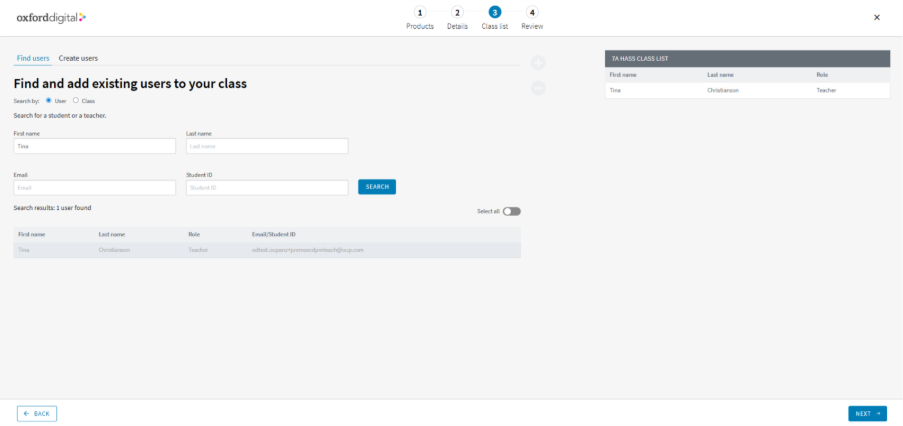Click the minus icon to remove users
This screenshot has height=426, width=903.
(538, 88)
